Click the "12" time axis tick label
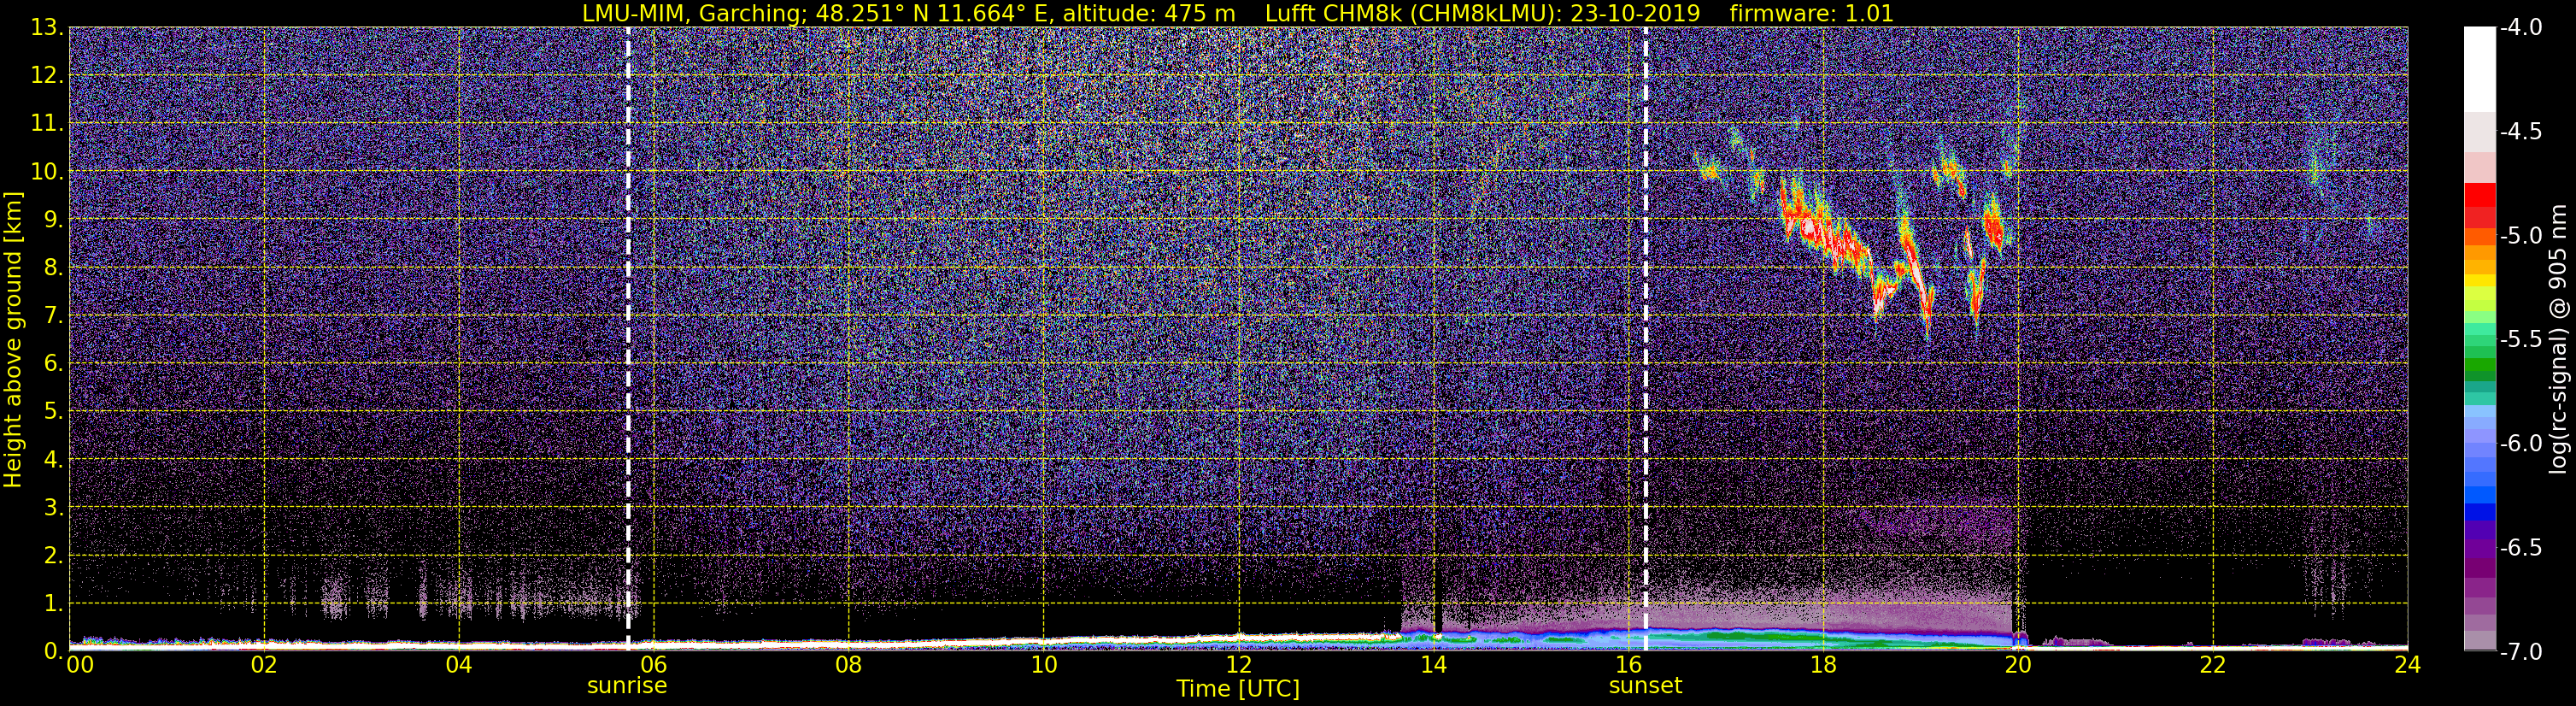 [1239, 665]
